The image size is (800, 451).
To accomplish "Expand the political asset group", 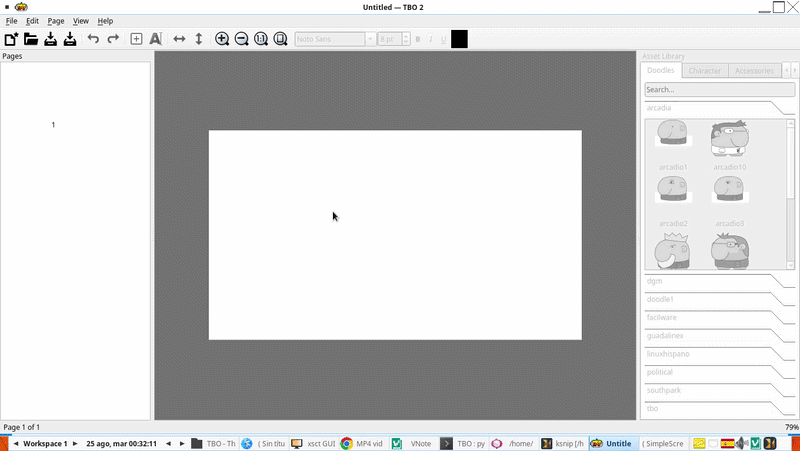I will coord(719,372).
